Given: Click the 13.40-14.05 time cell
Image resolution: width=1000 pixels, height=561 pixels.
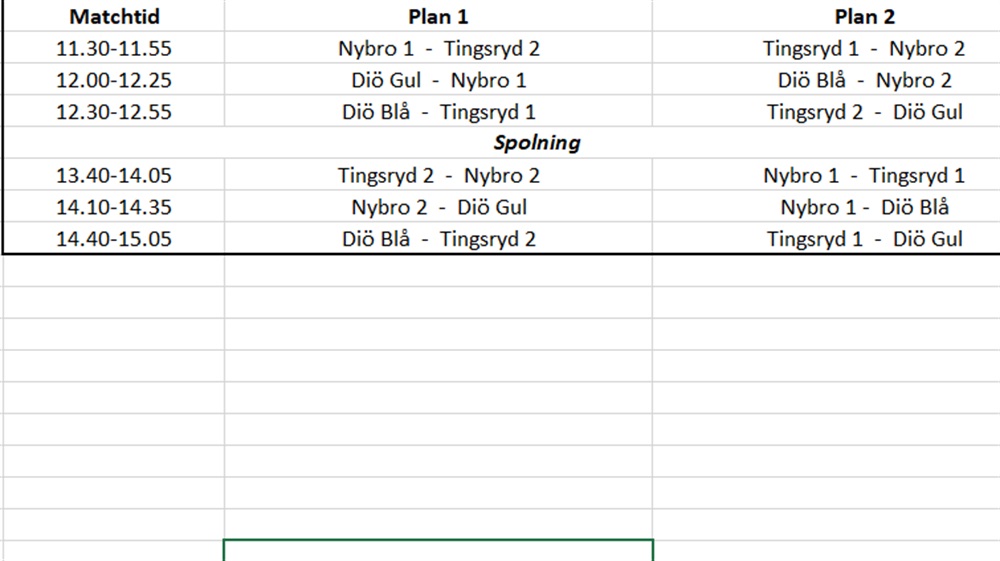Looking at the screenshot, I should coord(114,176).
